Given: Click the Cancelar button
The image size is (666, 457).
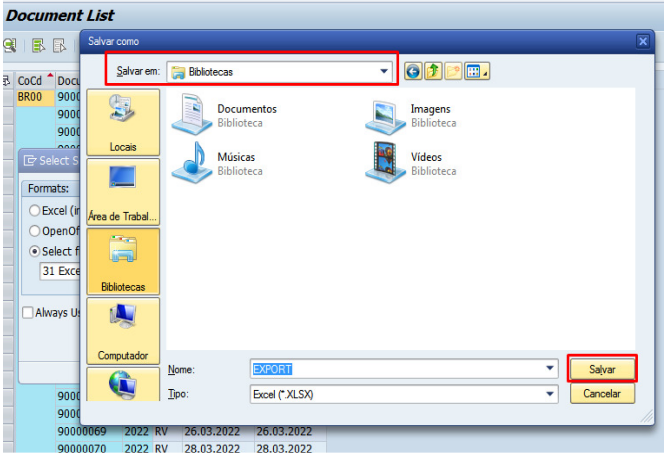Looking at the screenshot, I should click(x=602, y=394).
